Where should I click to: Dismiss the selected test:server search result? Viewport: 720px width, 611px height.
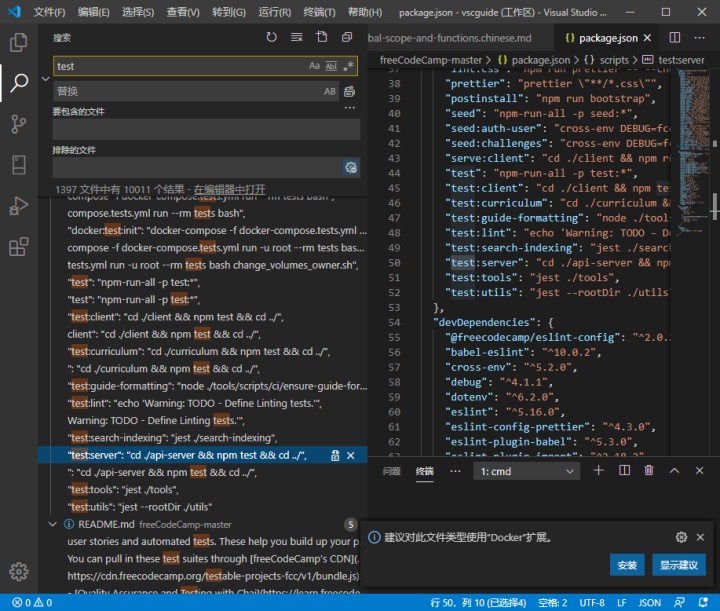351,455
